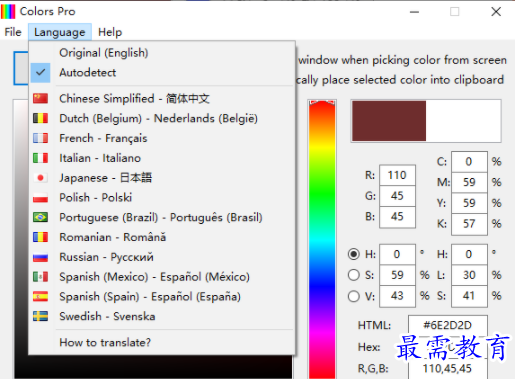Click the Spain flag icon
Screen dimensions: 518x379
coord(40,296)
